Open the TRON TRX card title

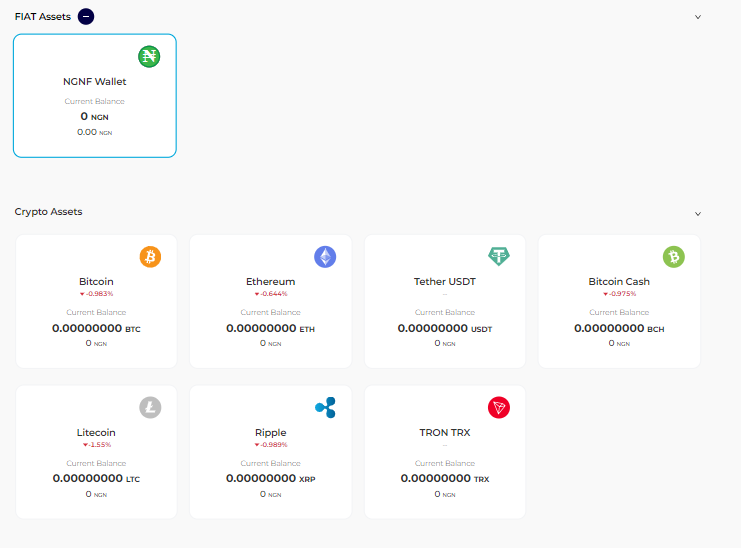click(445, 432)
